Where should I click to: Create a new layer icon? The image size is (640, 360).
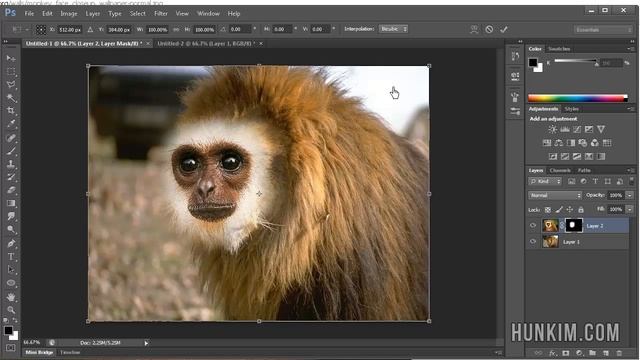(x=606, y=353)
